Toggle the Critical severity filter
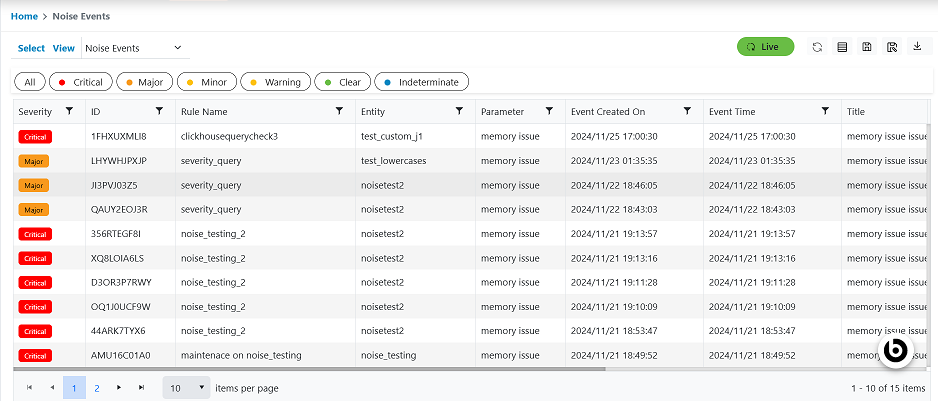This screenshot has height=401, width=938. pyautogui.click(x=81, y=82)
